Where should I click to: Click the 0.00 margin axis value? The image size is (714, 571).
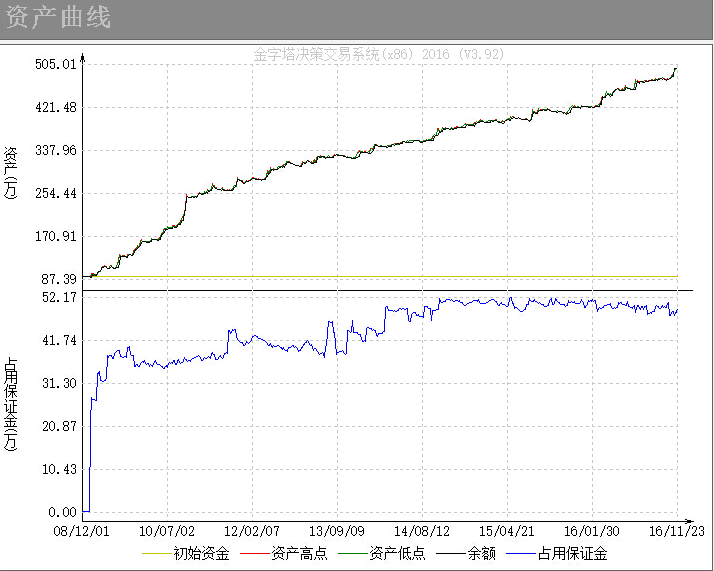click(x=62, y=512)
